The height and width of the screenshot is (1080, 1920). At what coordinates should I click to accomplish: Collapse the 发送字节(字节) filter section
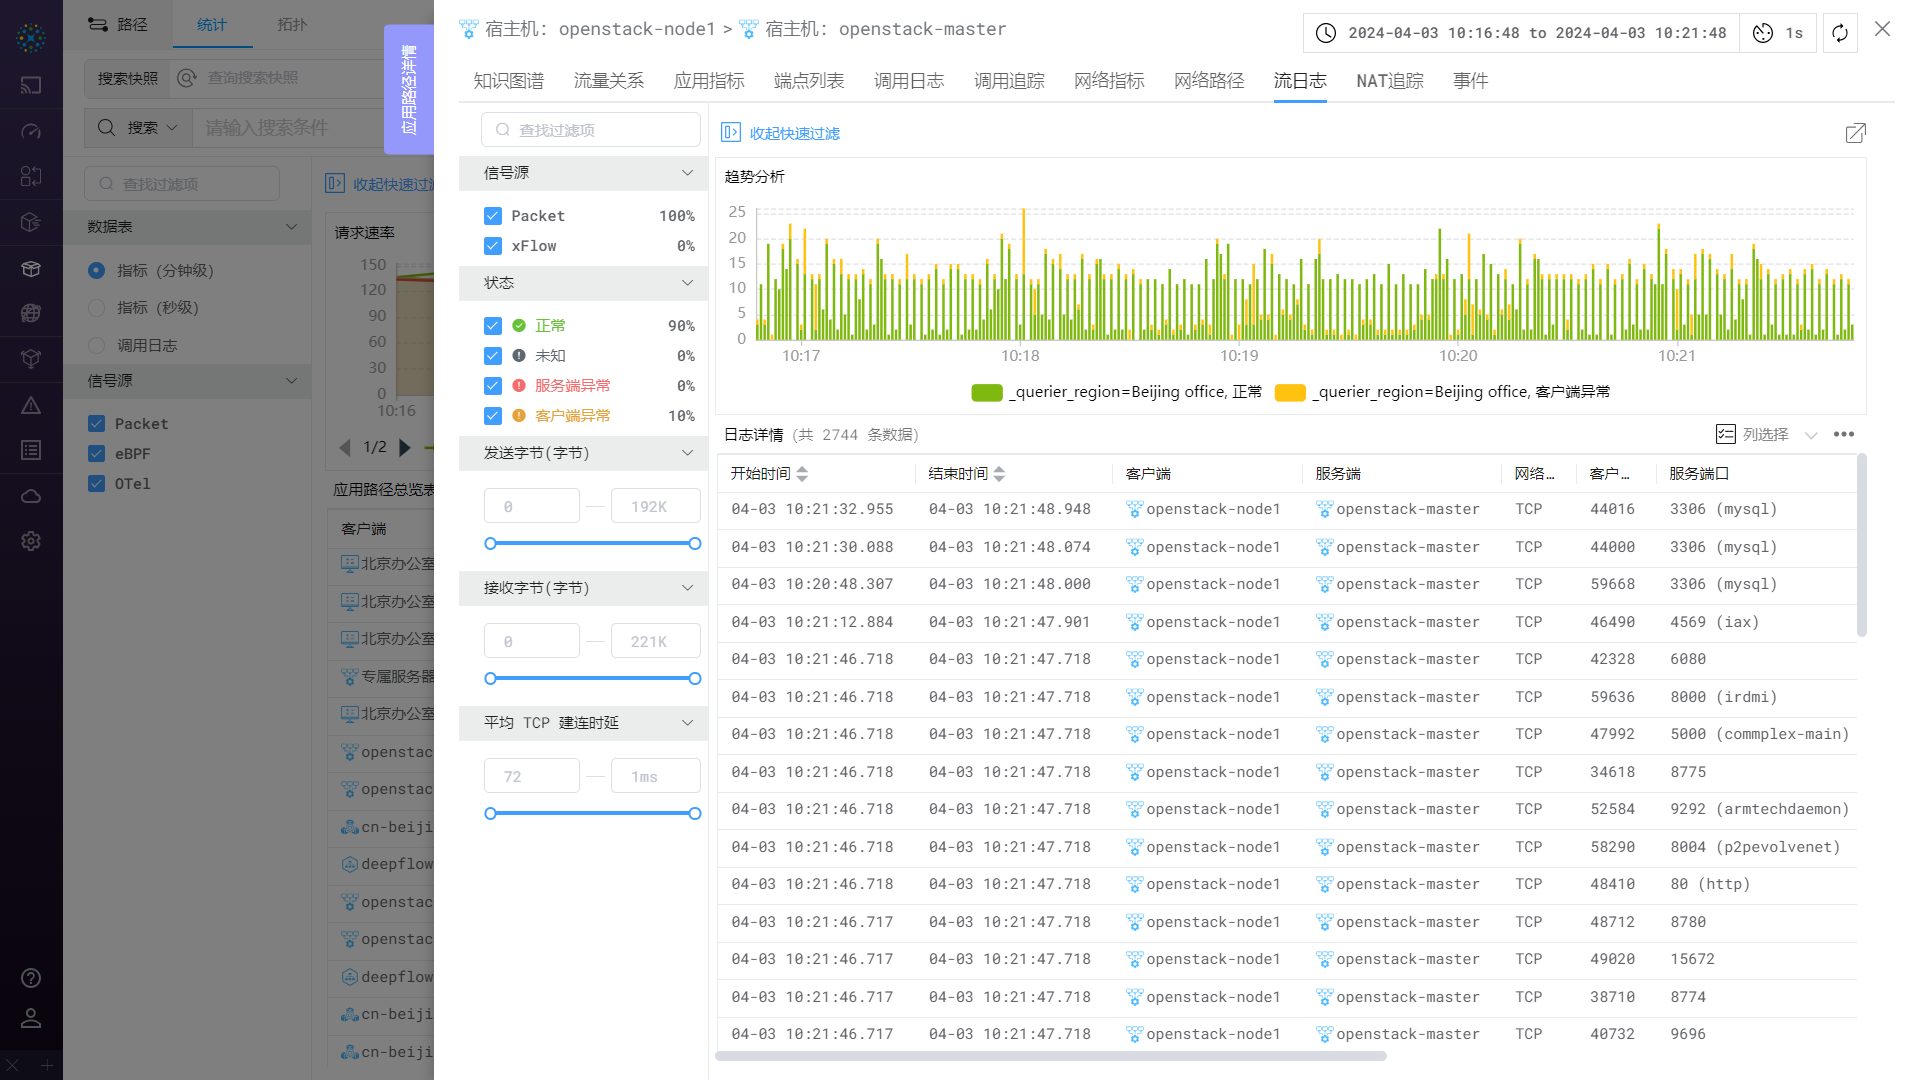(x=687, y=453)
